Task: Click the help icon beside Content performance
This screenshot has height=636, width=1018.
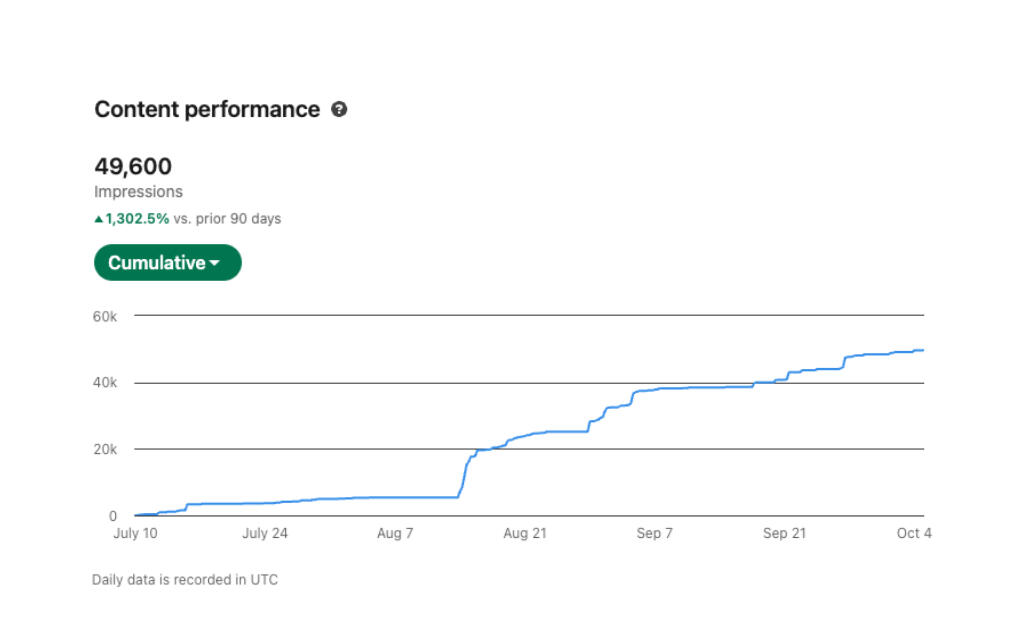Action: pos(339,110)
